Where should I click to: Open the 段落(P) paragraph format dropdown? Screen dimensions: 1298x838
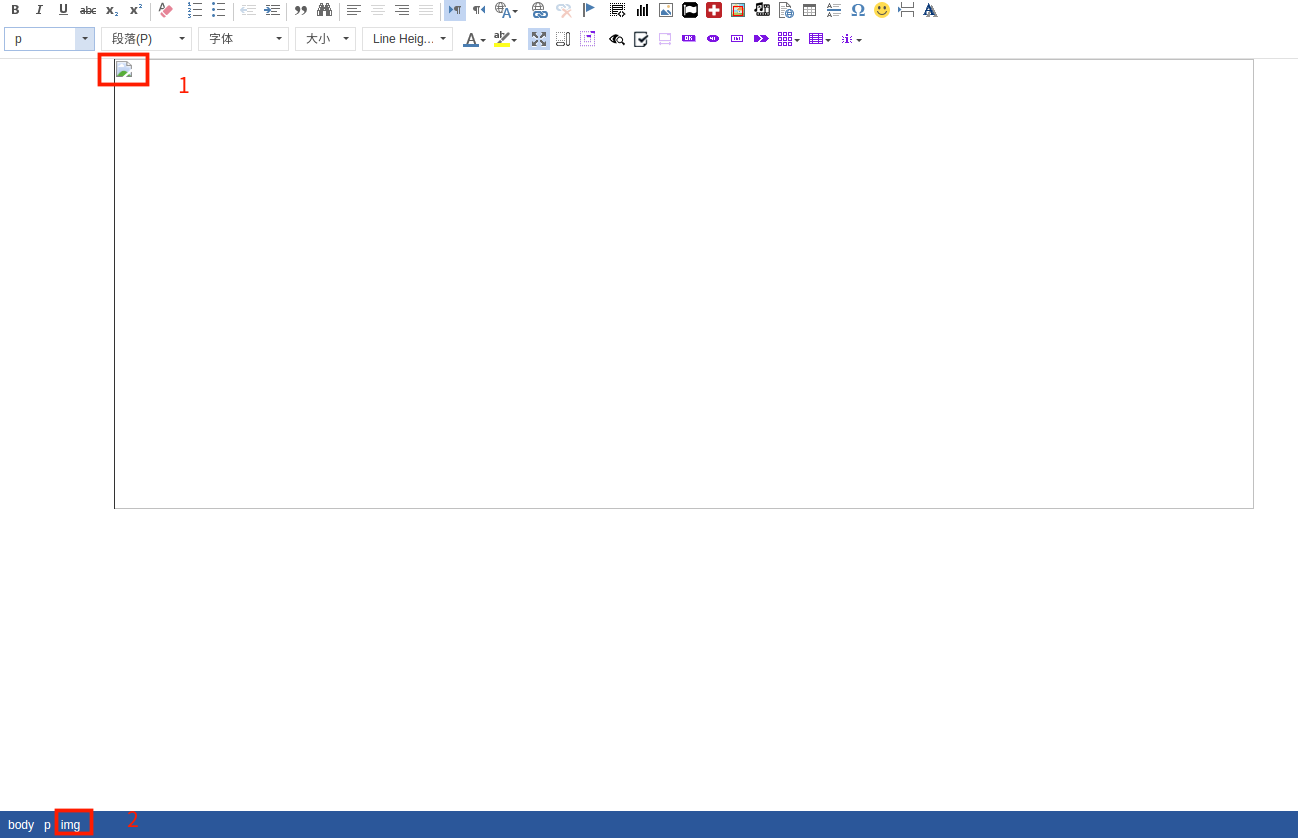146,39
